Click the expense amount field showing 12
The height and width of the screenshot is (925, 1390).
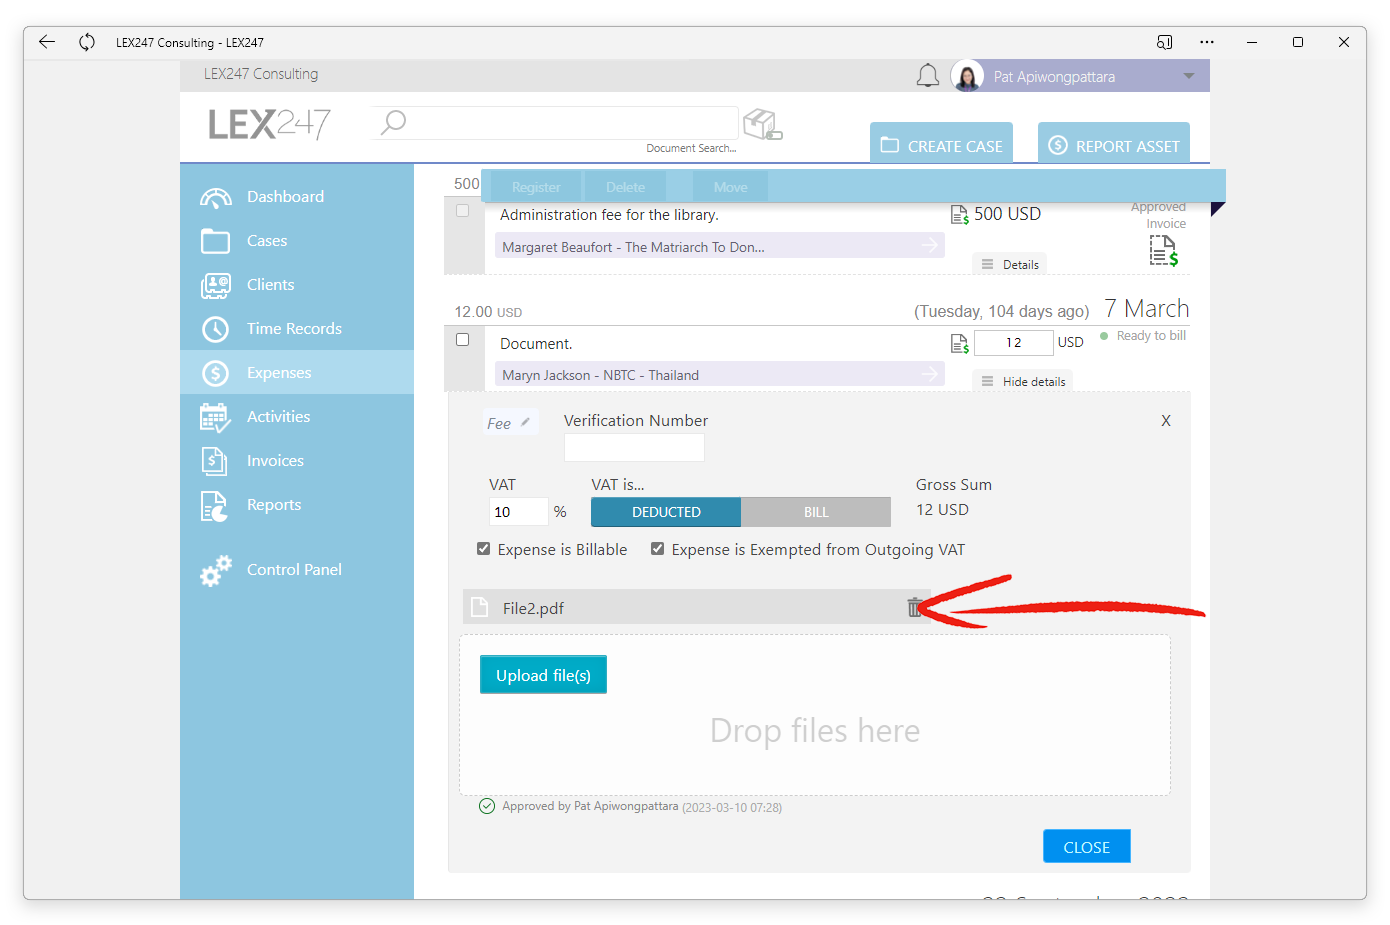(x=1013, y=343)
